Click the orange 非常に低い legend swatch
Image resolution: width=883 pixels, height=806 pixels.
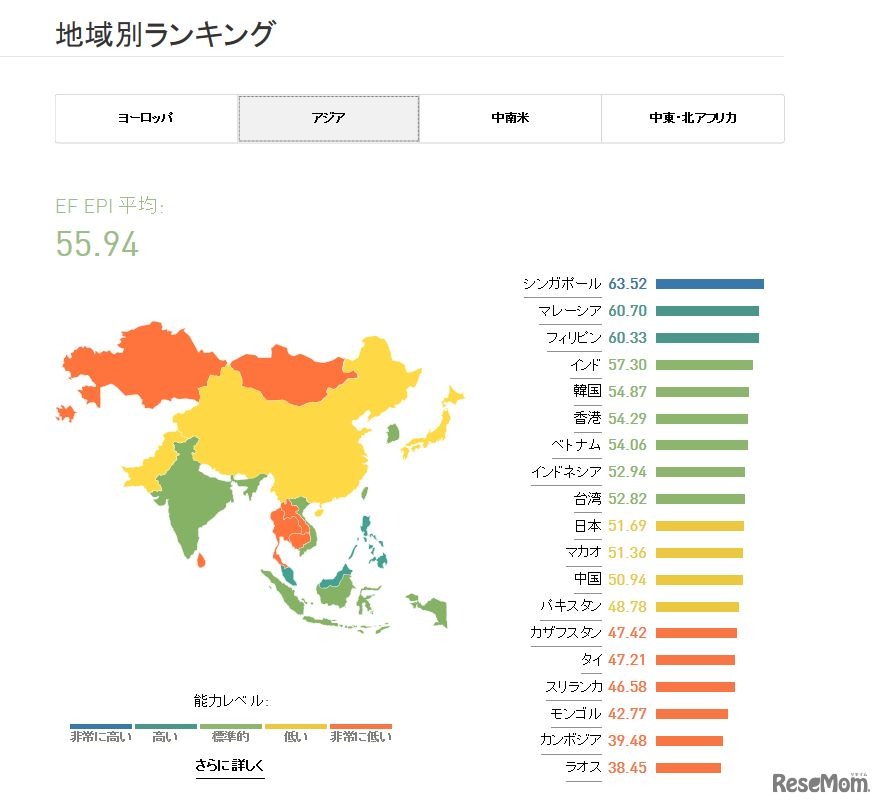tap(361, 727)
